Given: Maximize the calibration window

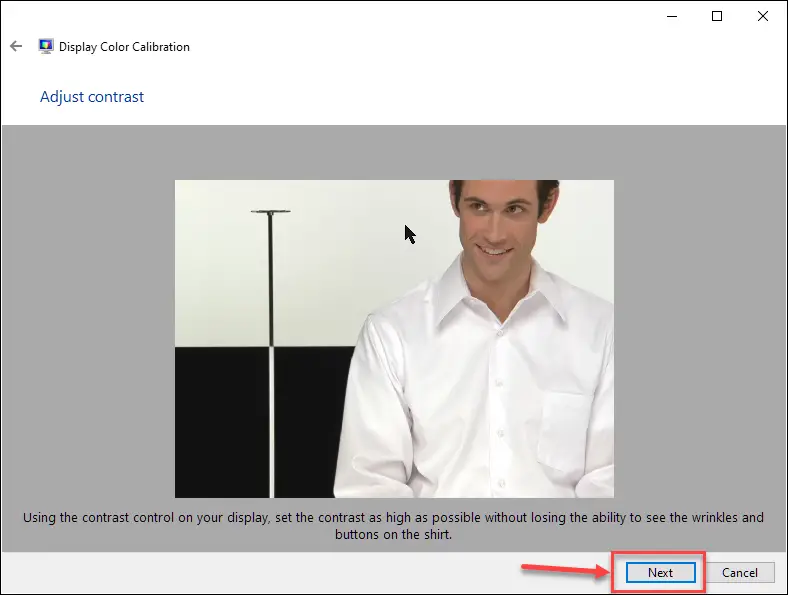Looking at the screenshot, I should (x=717, y=16).
